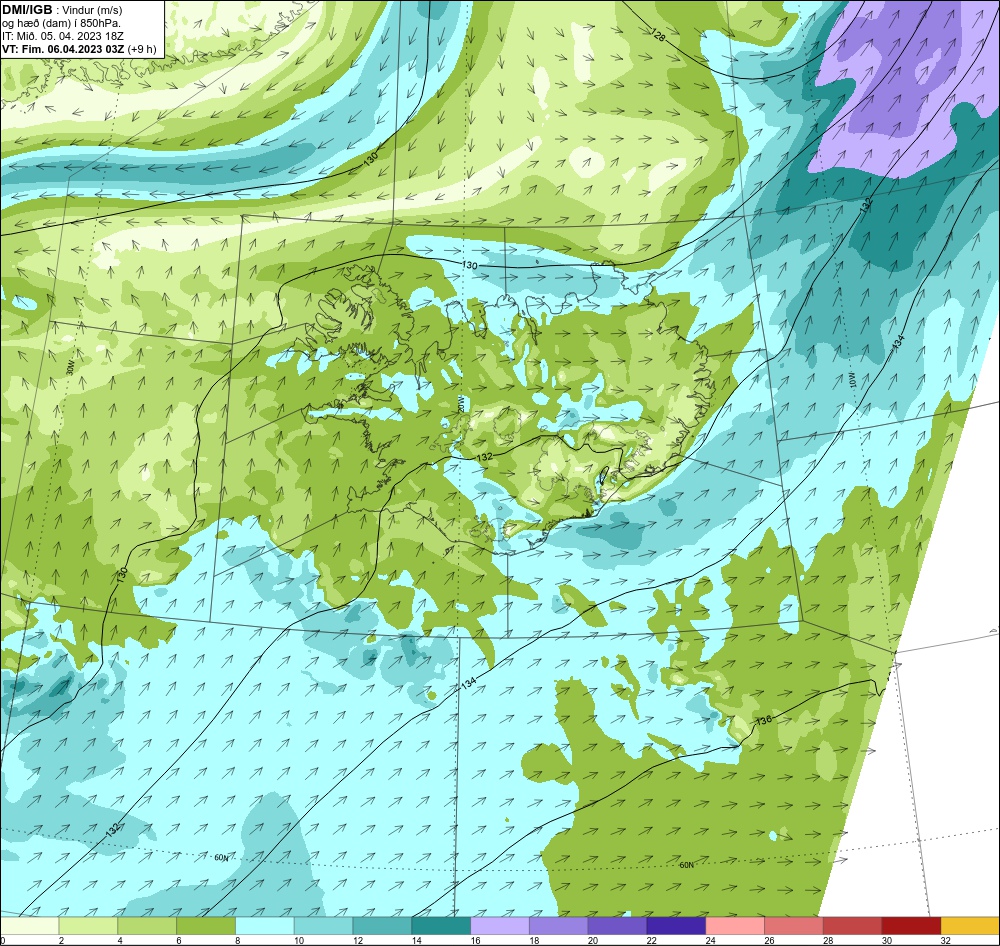Click the '136' contour label
The height and width of the screenshot is (946, 1000).
click(763, 721)
